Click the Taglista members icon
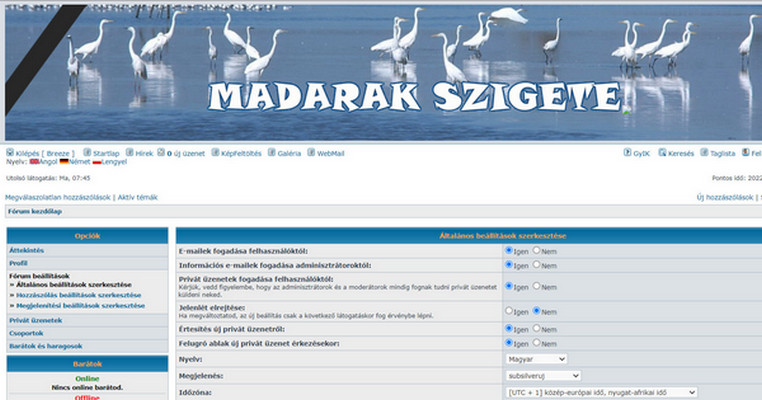The height and width of the screenshot is (400, 762). (x=704, y=153)
